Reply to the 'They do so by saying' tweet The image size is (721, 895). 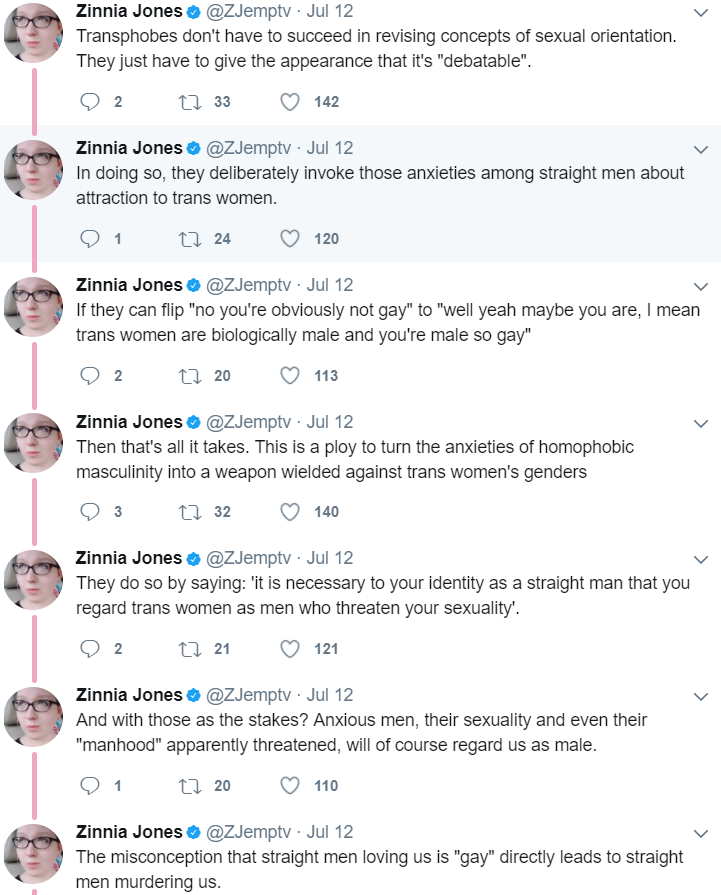point(90,649)
